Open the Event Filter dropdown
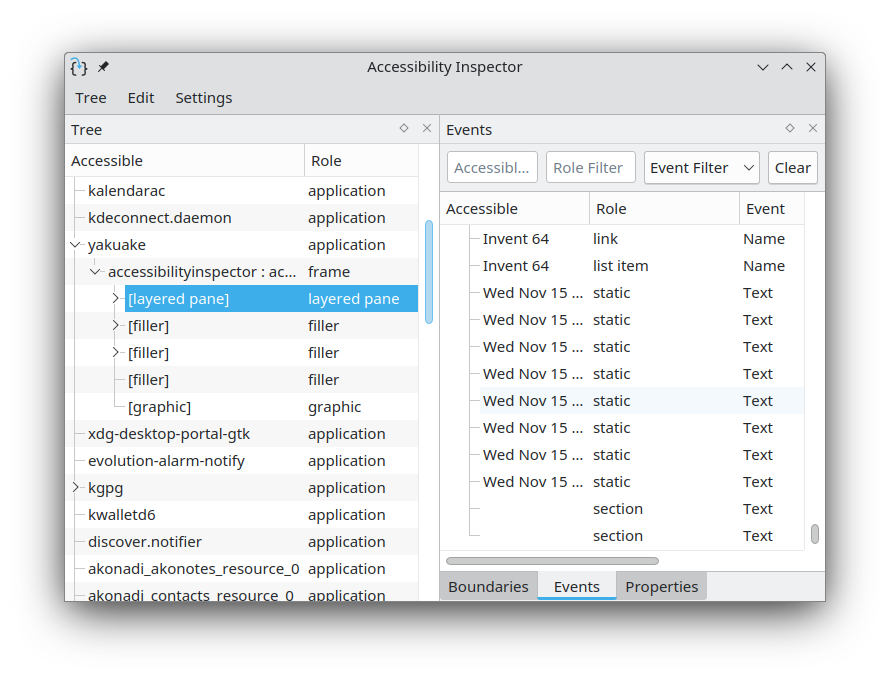The height and width of the screenshot is (678, 890). (701, 167)
